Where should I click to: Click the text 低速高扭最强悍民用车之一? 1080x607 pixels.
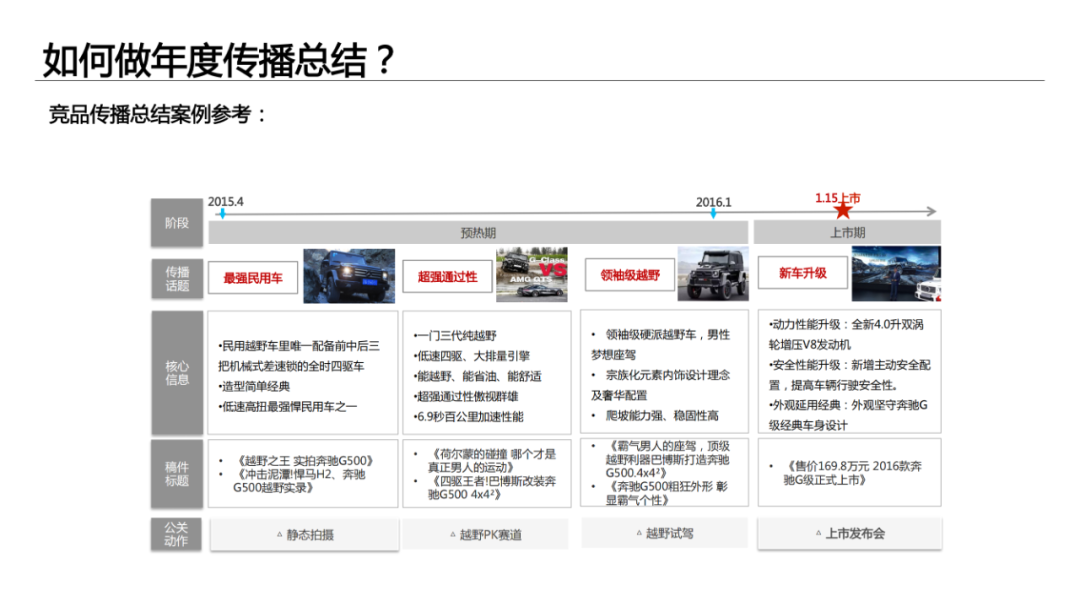288,407
